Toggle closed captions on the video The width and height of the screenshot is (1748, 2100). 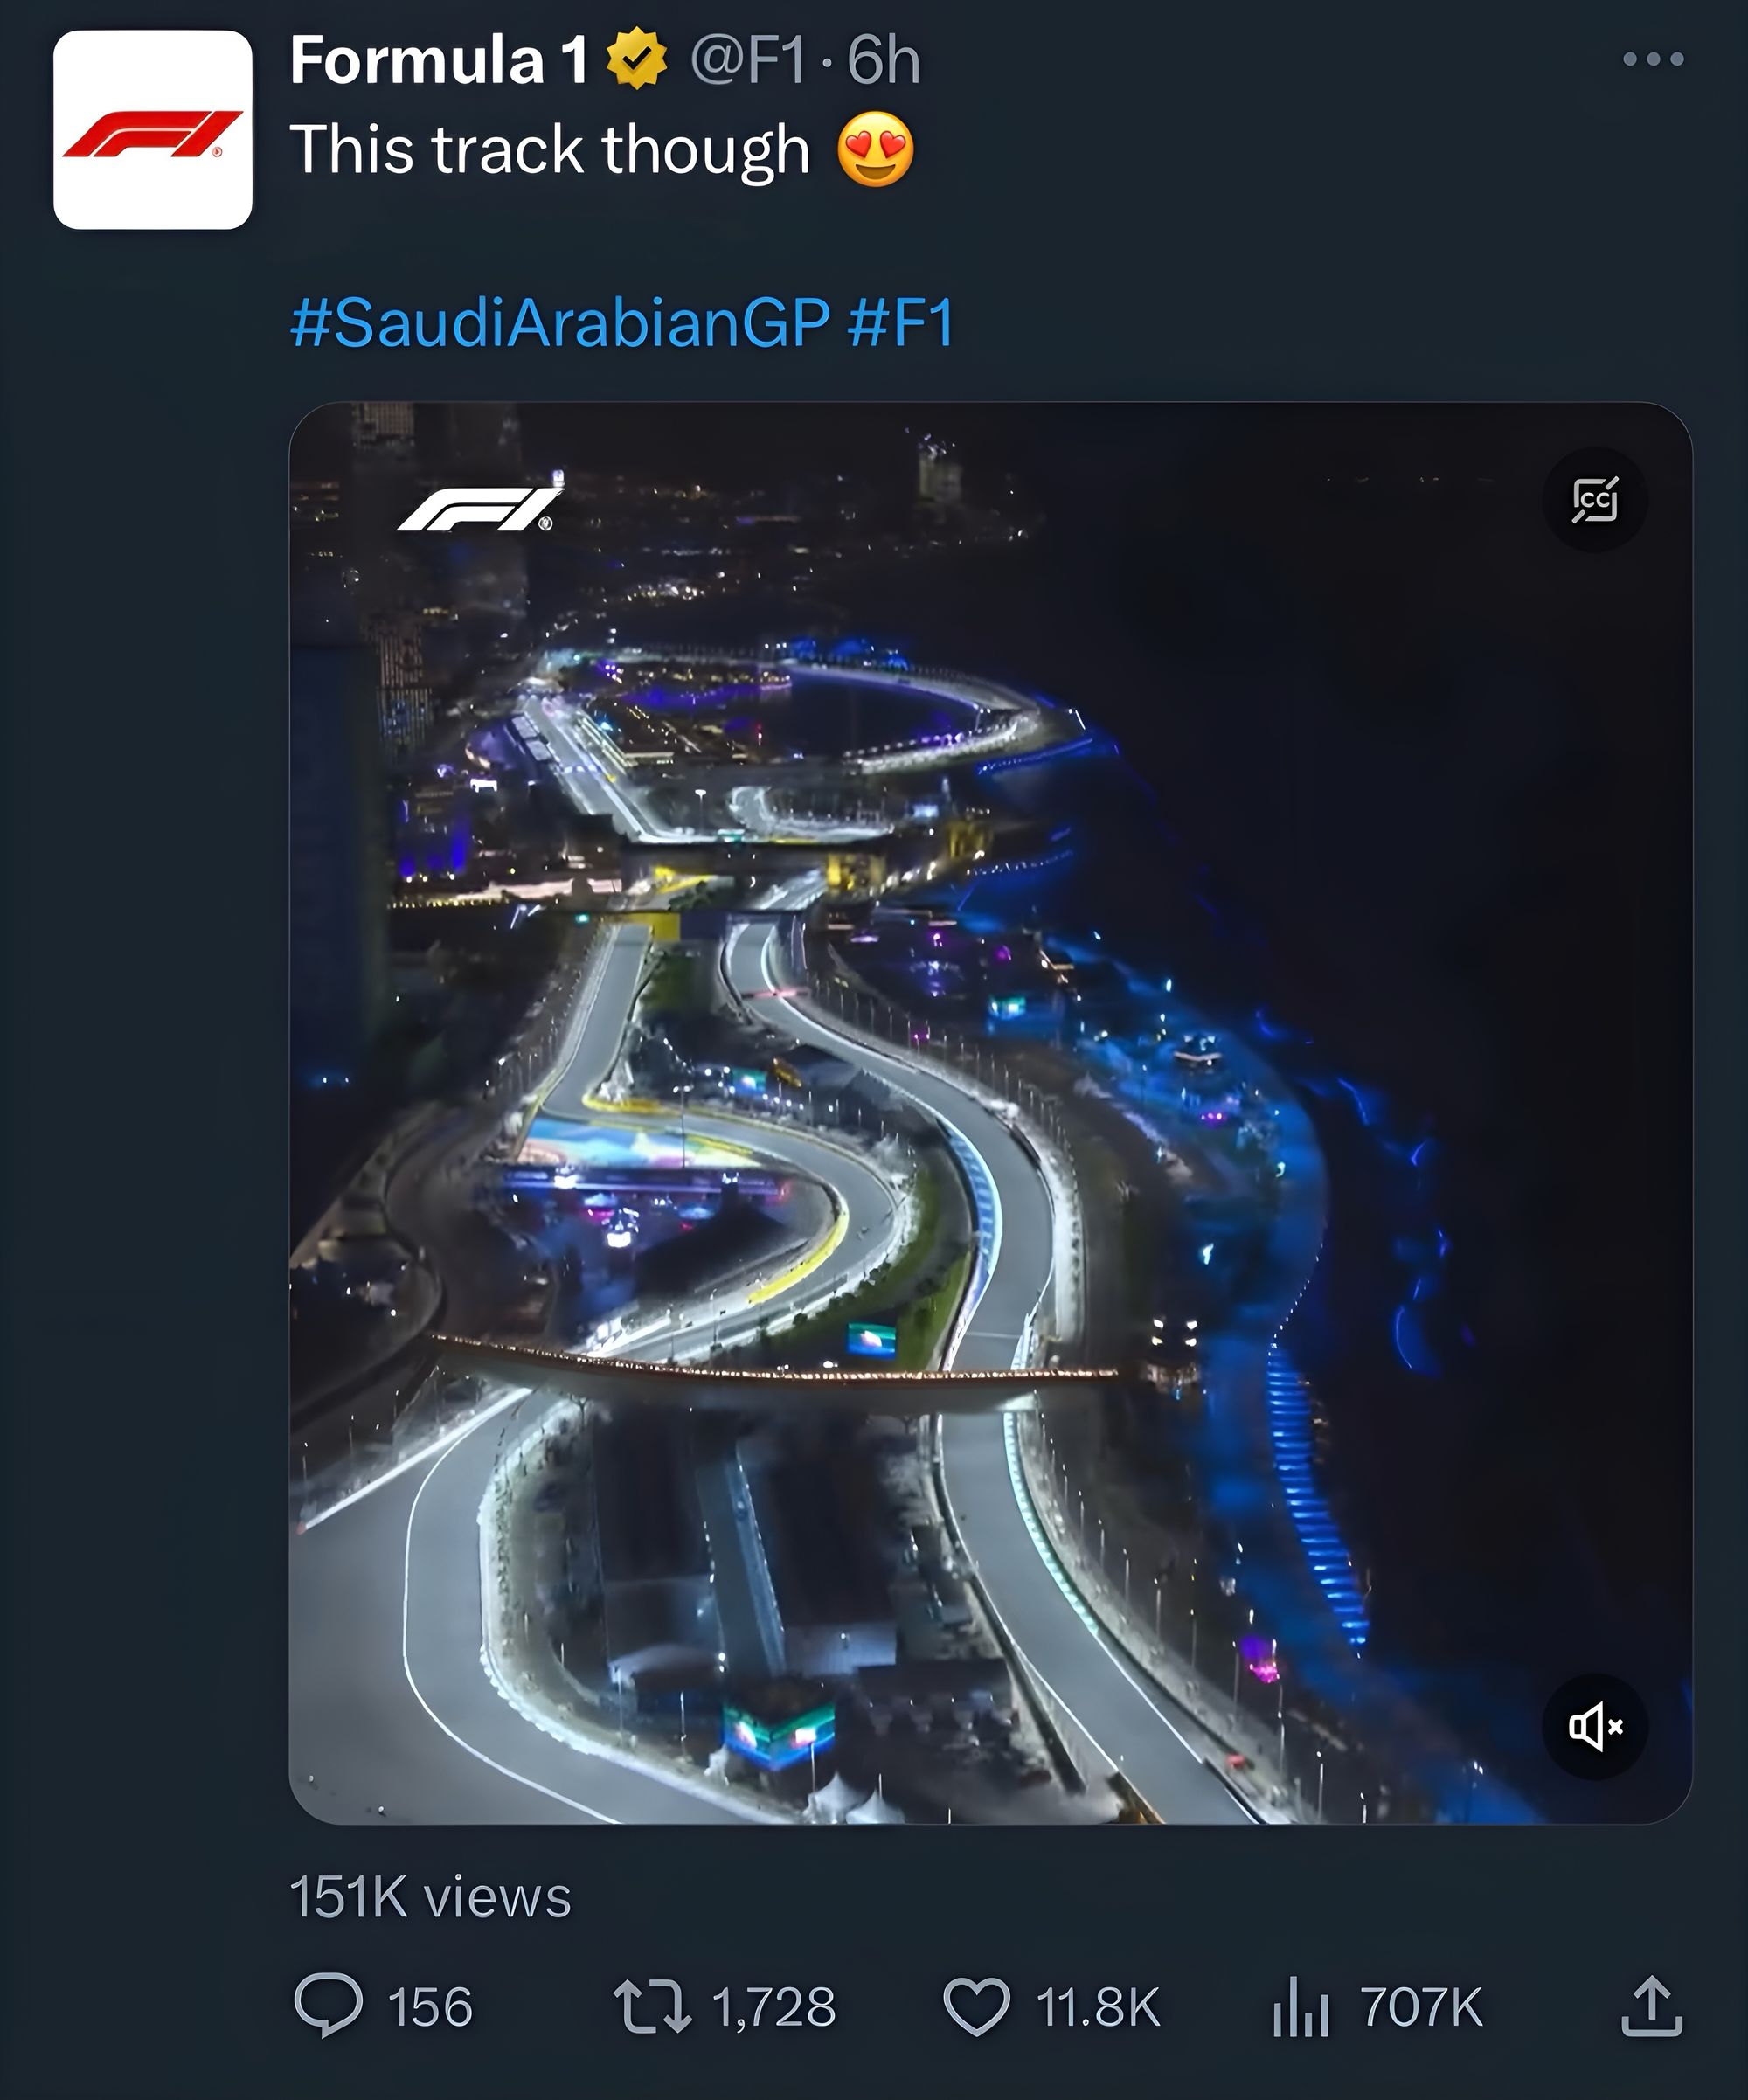[x=1595, y=500]
